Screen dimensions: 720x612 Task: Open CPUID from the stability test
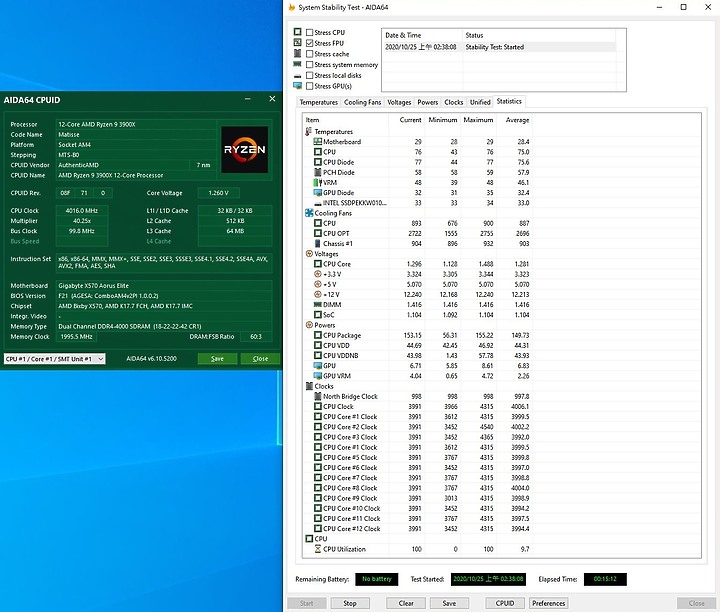pyautogui.click(x=505, y=603)
